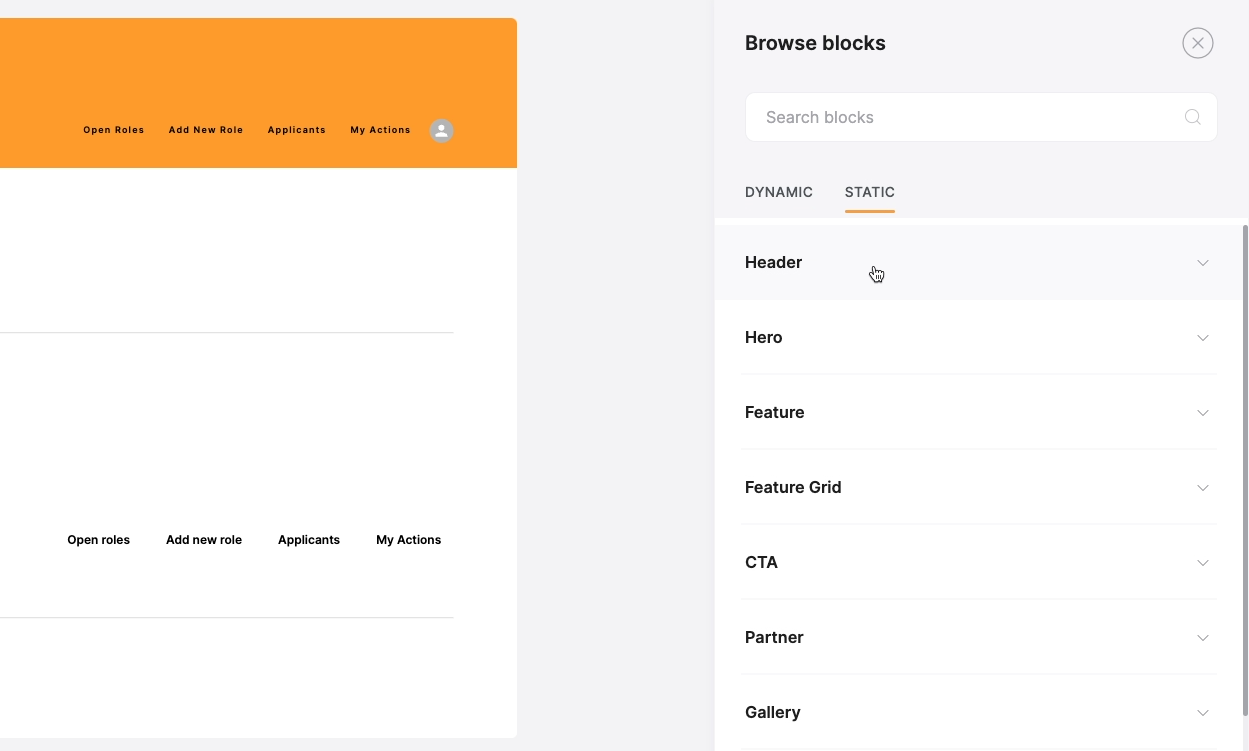This screenshot has width=1249, height=751.
Task: Expand the Partner chevron
Action: tap(1202, 638)
